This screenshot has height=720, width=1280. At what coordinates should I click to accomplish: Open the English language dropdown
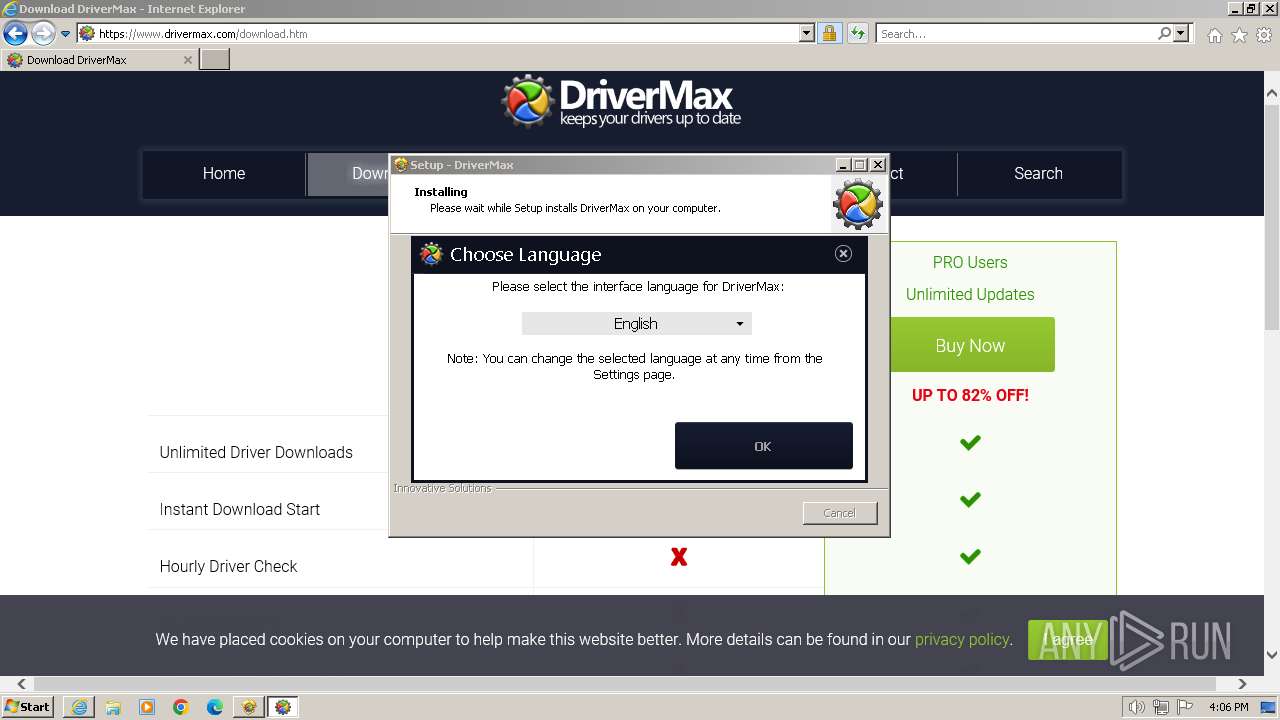tap(636, 323)
